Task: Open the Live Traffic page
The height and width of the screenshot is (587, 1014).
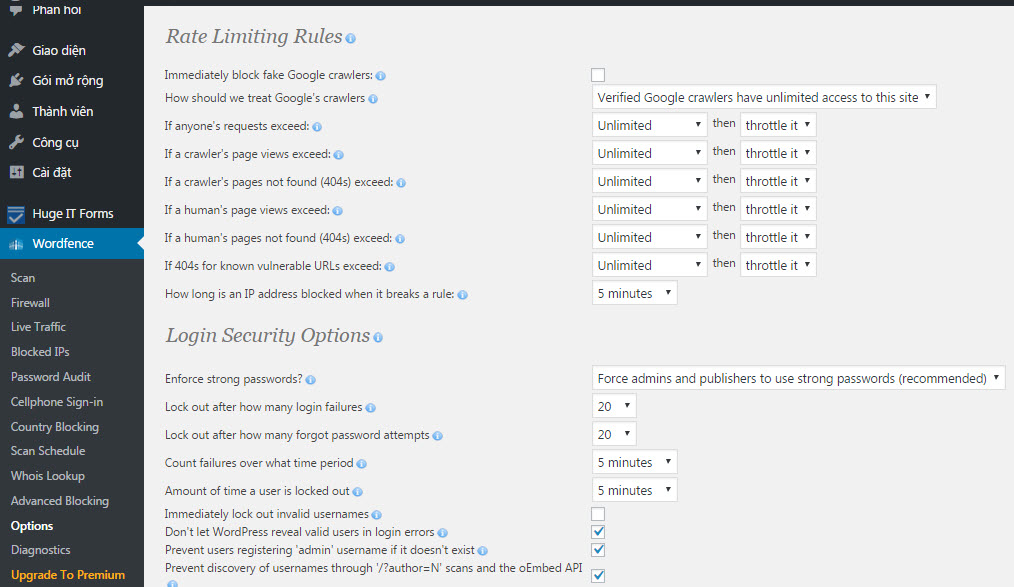Action: point(38,327)
